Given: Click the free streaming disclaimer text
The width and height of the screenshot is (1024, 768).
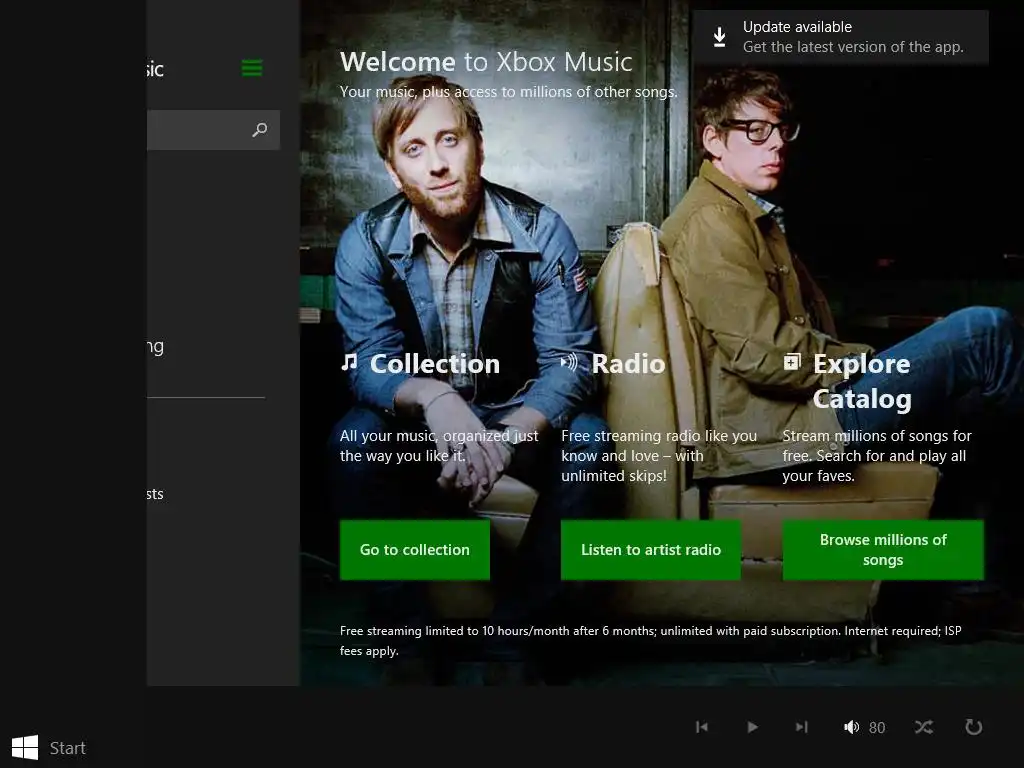Looking at the screenshot, I should point(650,641).
